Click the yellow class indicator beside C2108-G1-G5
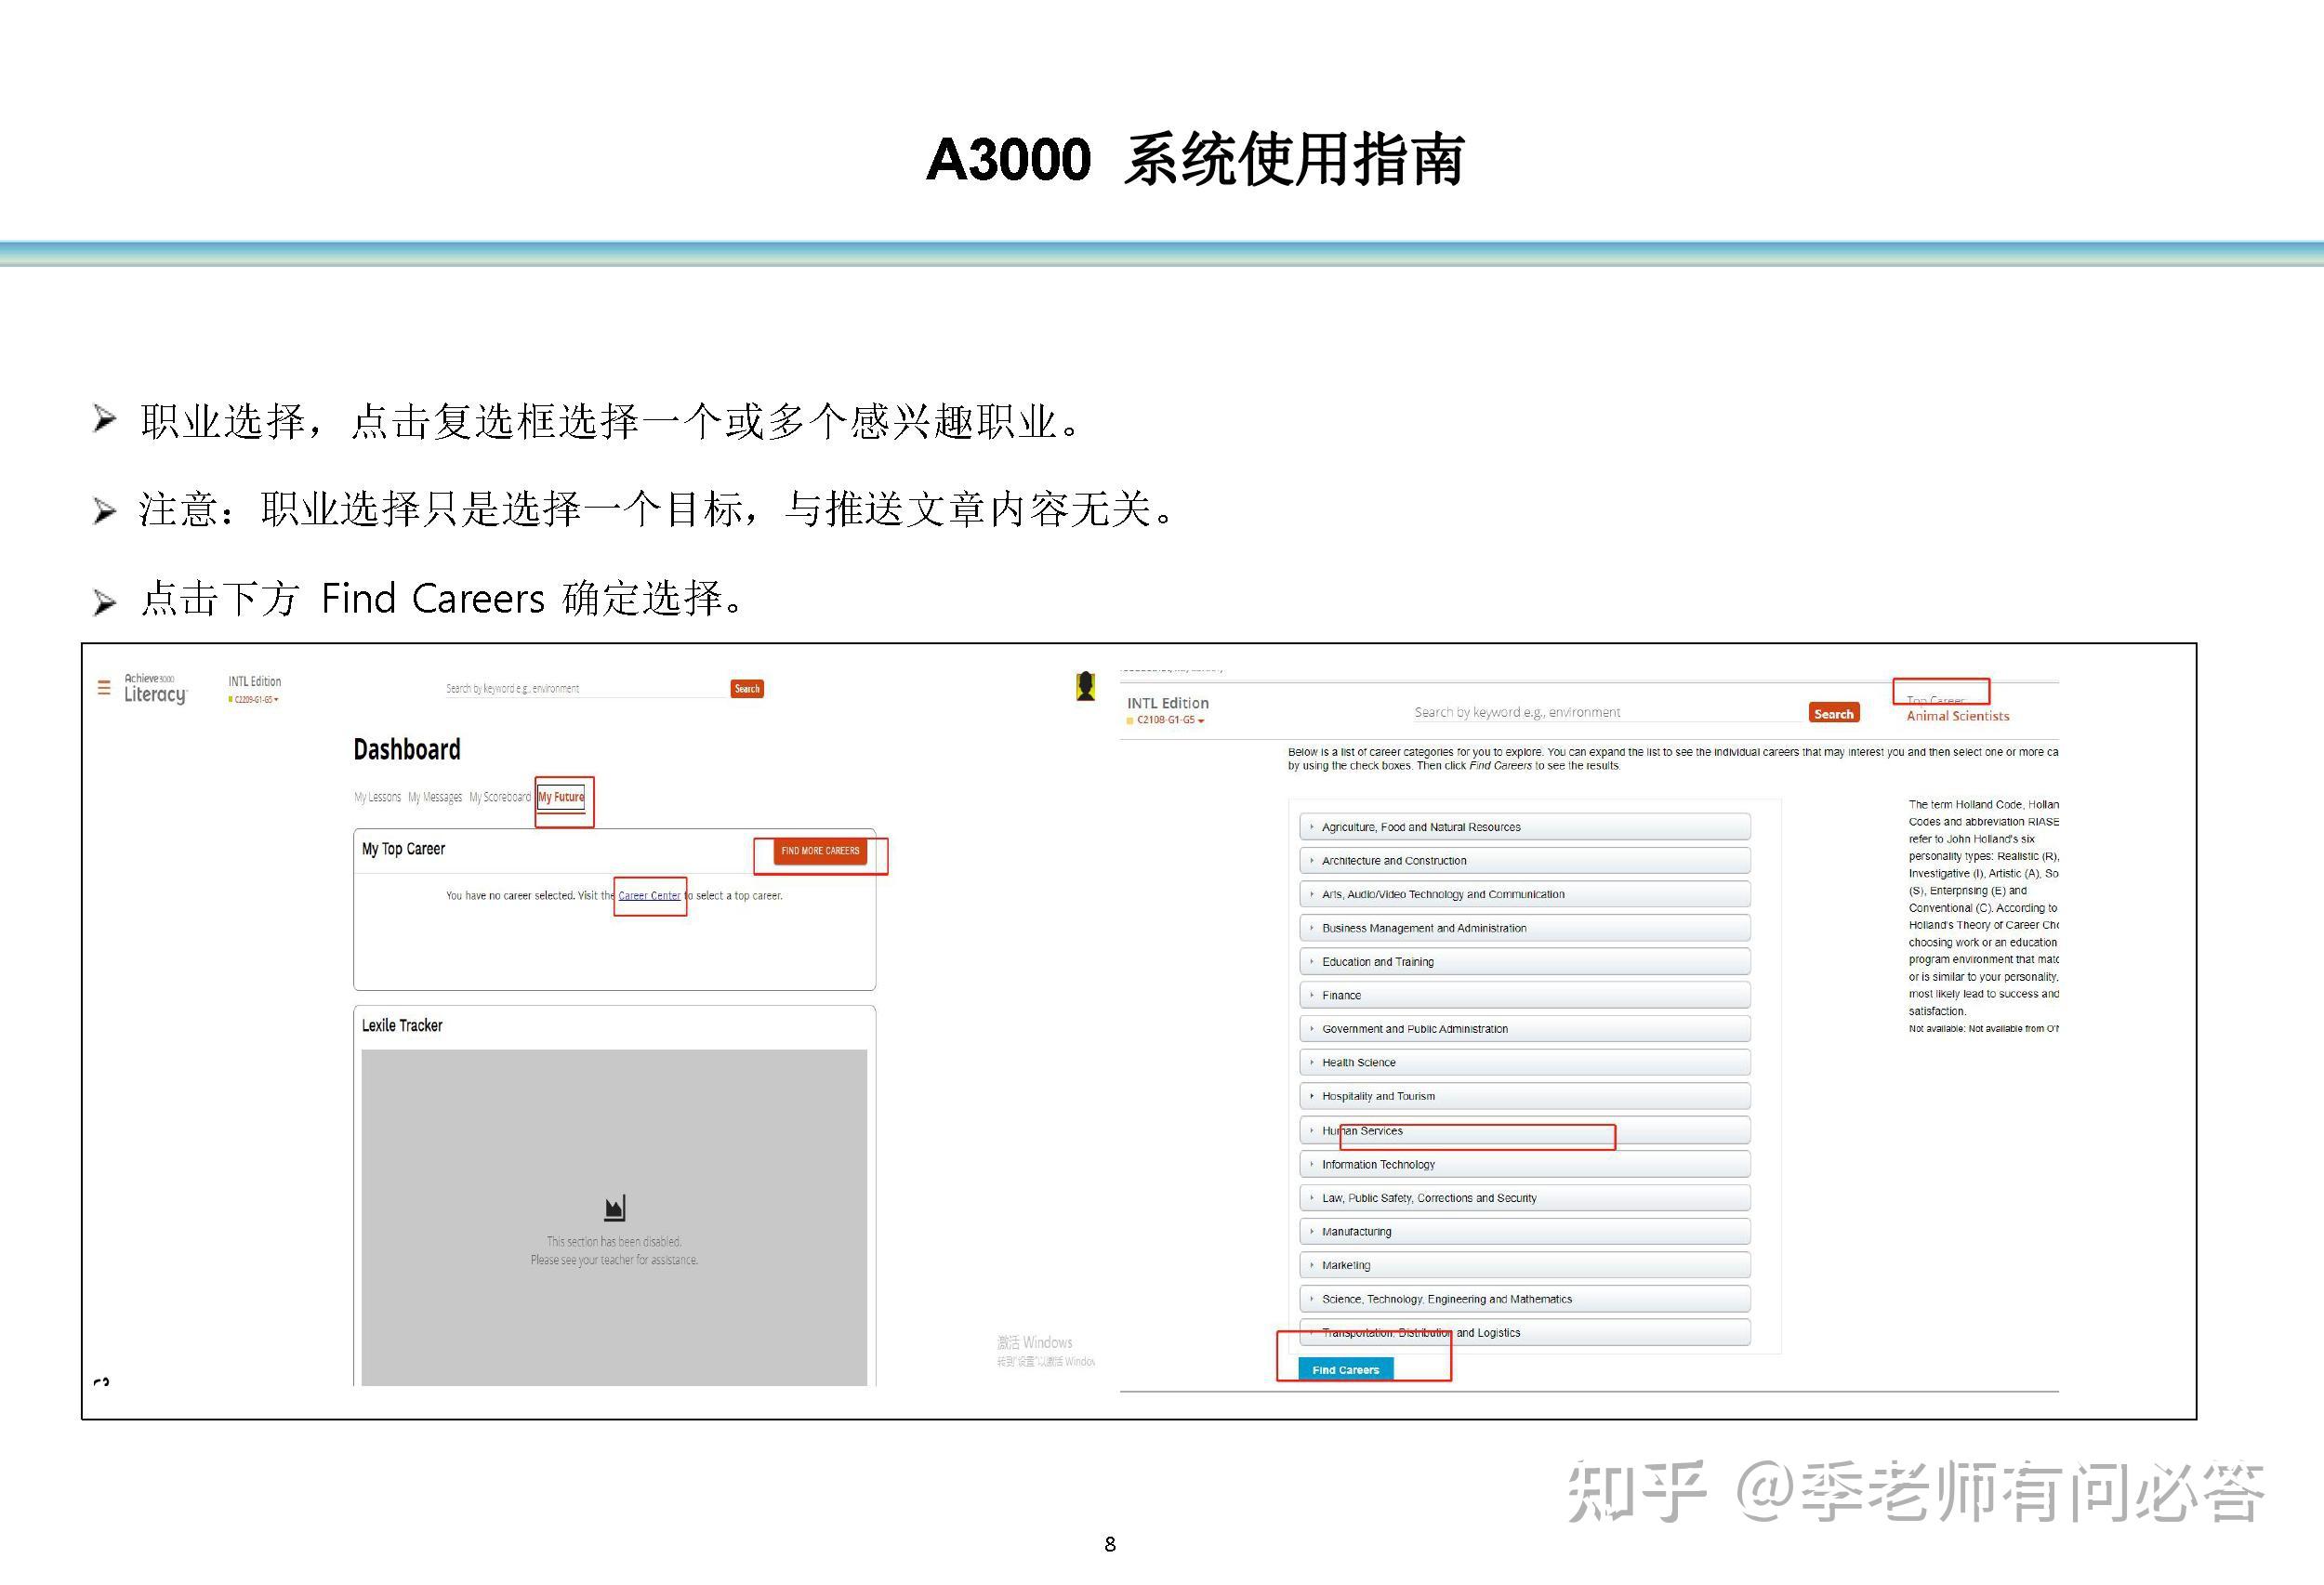 click(1131, 720)
